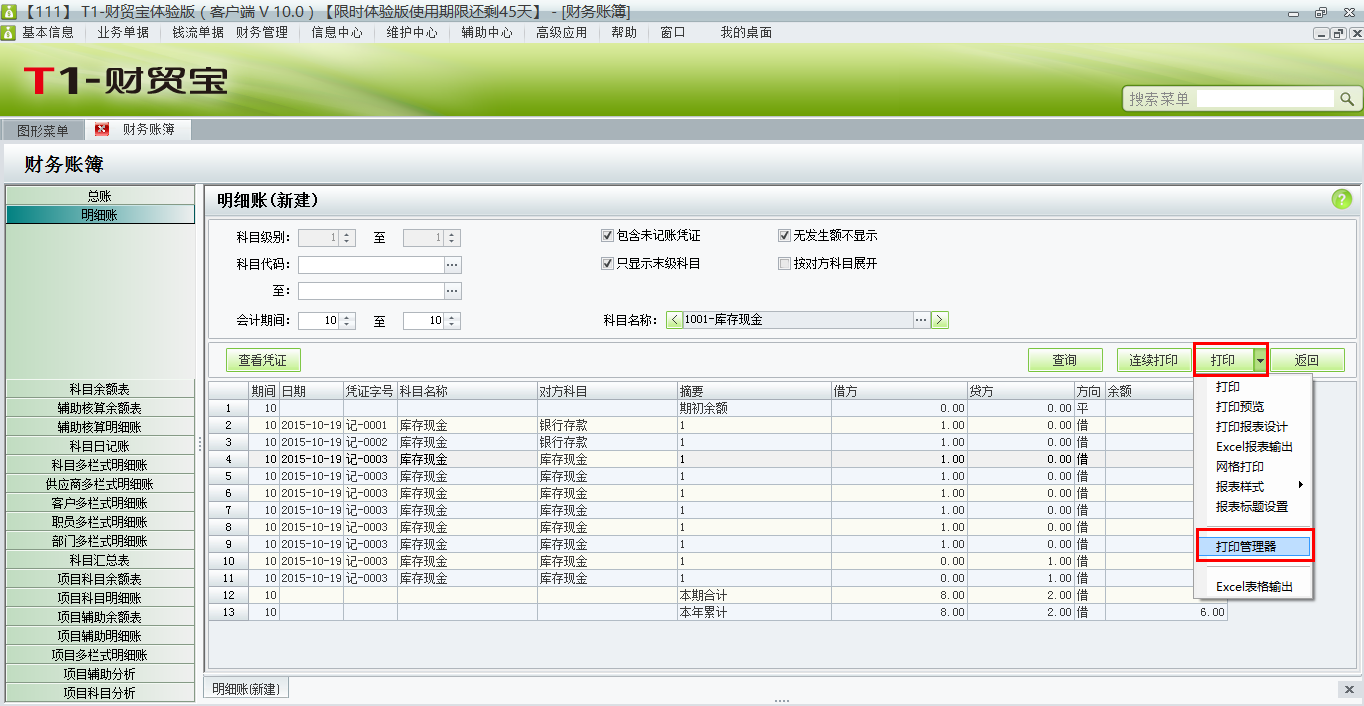Adjust 科目级别 end level stepper
Viewport: 1364px width, 706px height.
click(453, 238)
